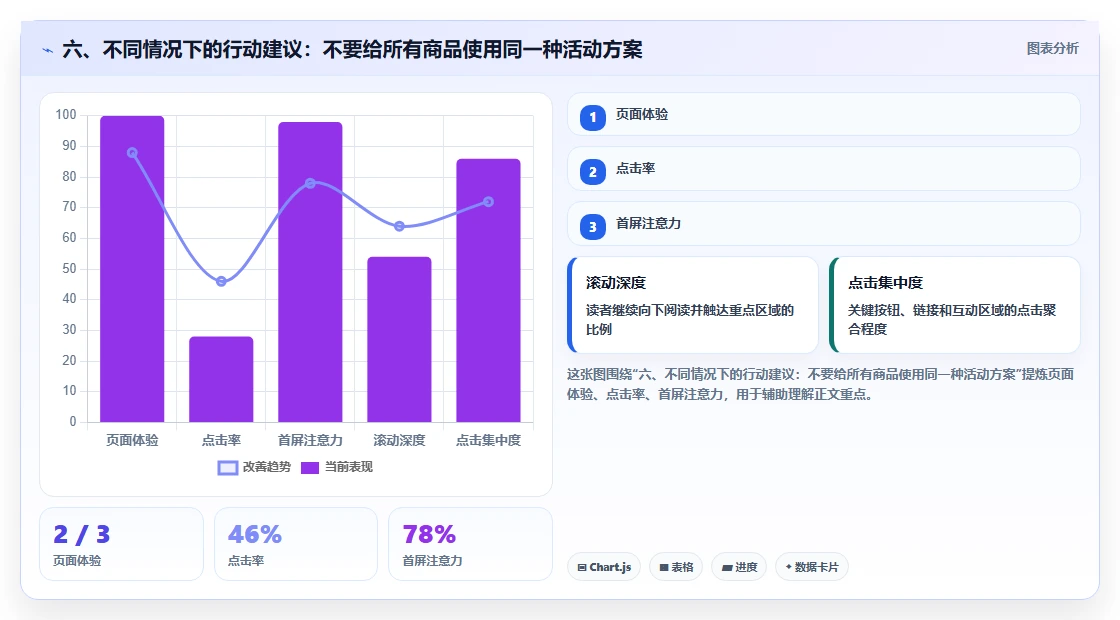Screen dimensions: 1120x620
Task: Click the trend line point above 点击率
Action: 221,281
